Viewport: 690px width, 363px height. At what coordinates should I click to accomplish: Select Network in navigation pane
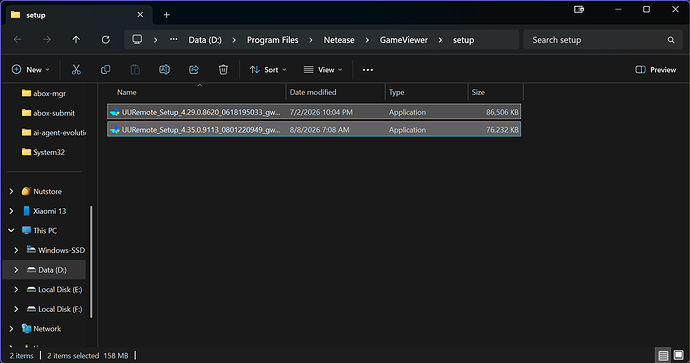click(41, 329)
